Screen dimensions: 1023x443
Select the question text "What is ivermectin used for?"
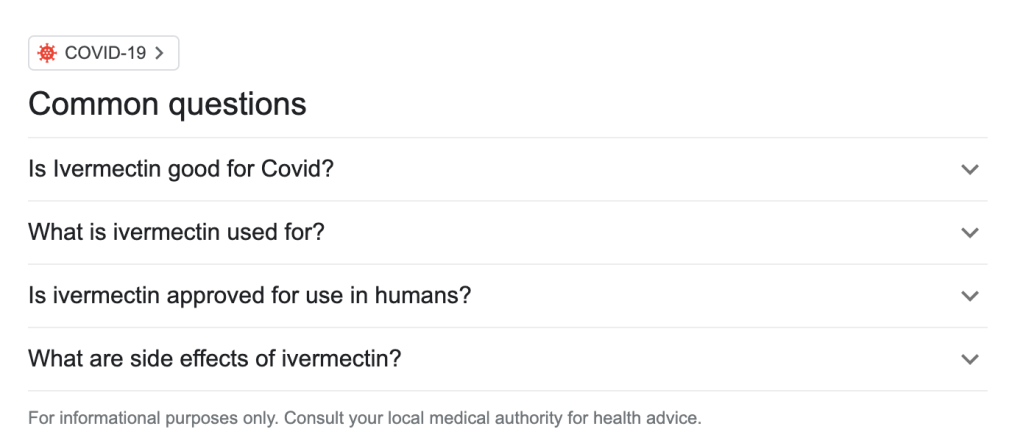click(177, 232)
